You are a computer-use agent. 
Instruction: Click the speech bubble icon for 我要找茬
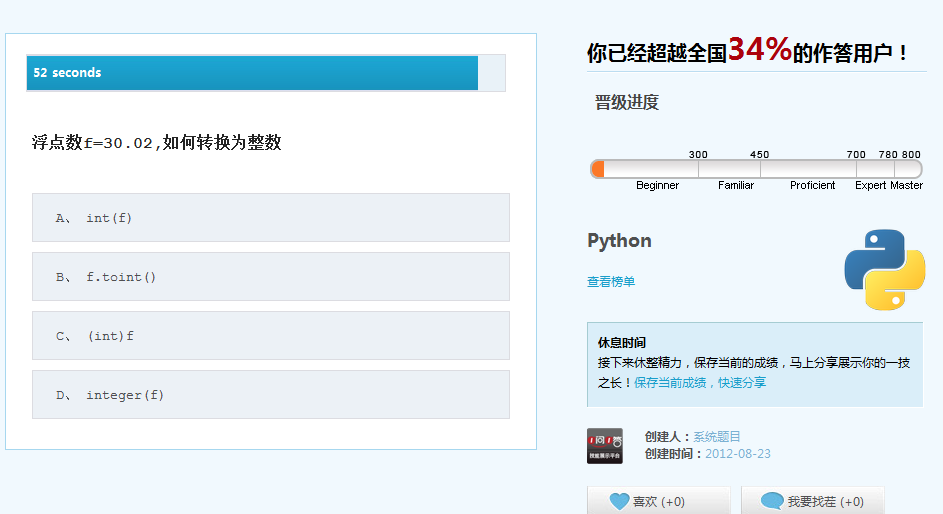point(772,501)
